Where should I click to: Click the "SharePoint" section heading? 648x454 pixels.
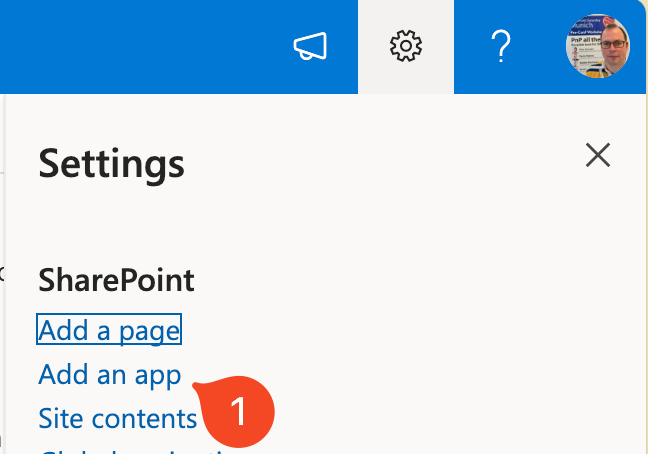click(116, 280)
